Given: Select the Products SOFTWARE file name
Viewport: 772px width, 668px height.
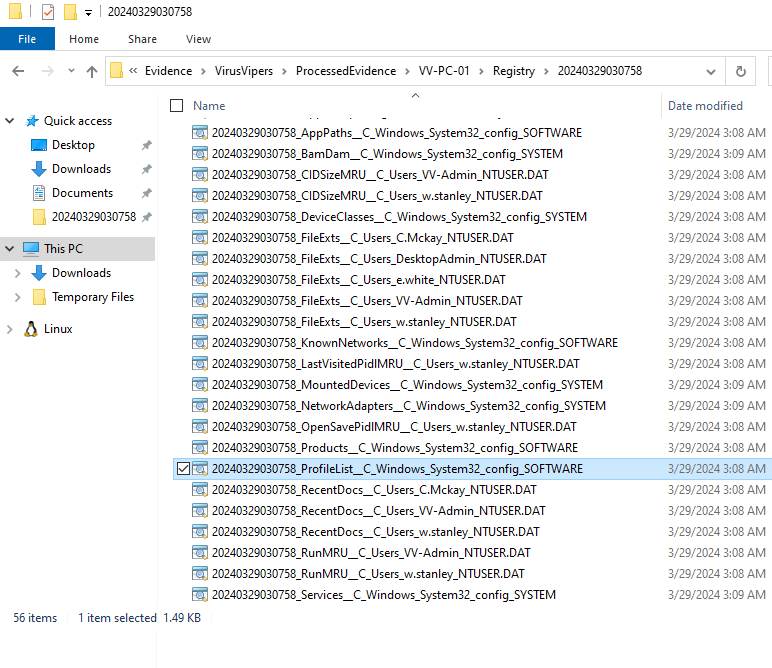Looking at the screenshot, I should (x=394, y=448).
